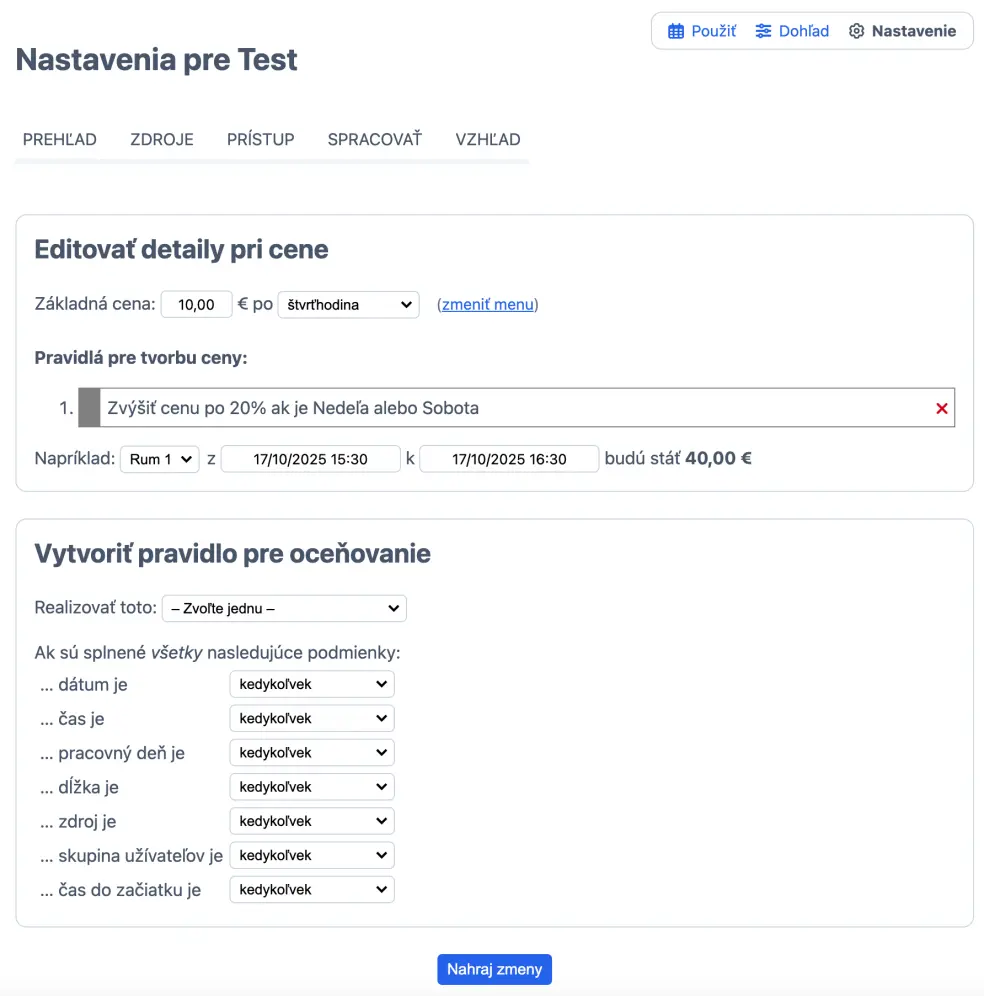Click the zmeniť menu link
Viewport: 984px width, 996px height.
coord(488,304)
